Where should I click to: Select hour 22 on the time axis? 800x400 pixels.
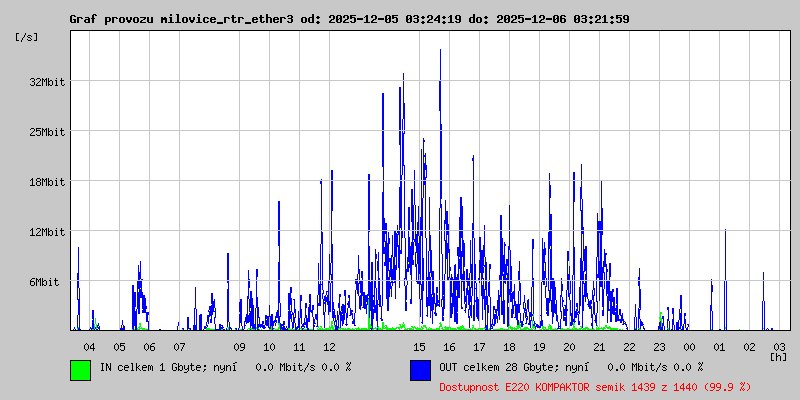tap(629, 346)
